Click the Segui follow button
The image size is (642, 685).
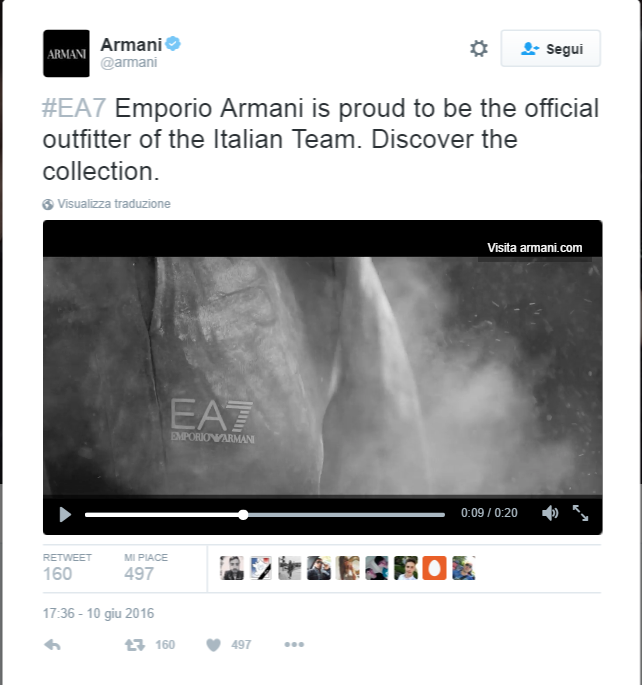[x=551, y=48]
